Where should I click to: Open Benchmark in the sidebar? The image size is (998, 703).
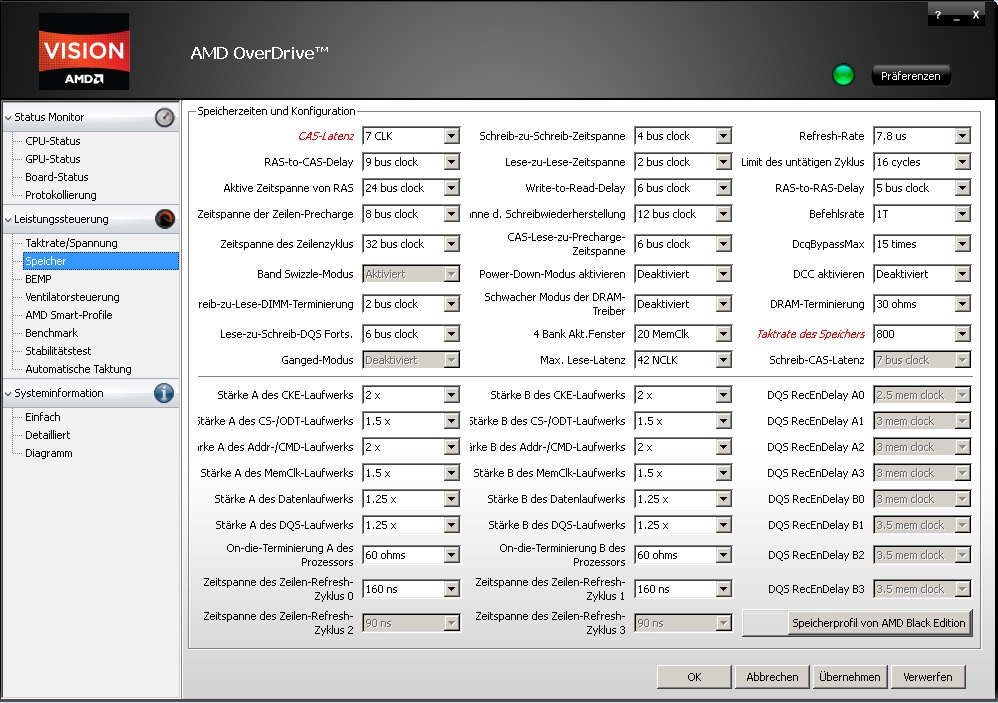click(52, 333)
